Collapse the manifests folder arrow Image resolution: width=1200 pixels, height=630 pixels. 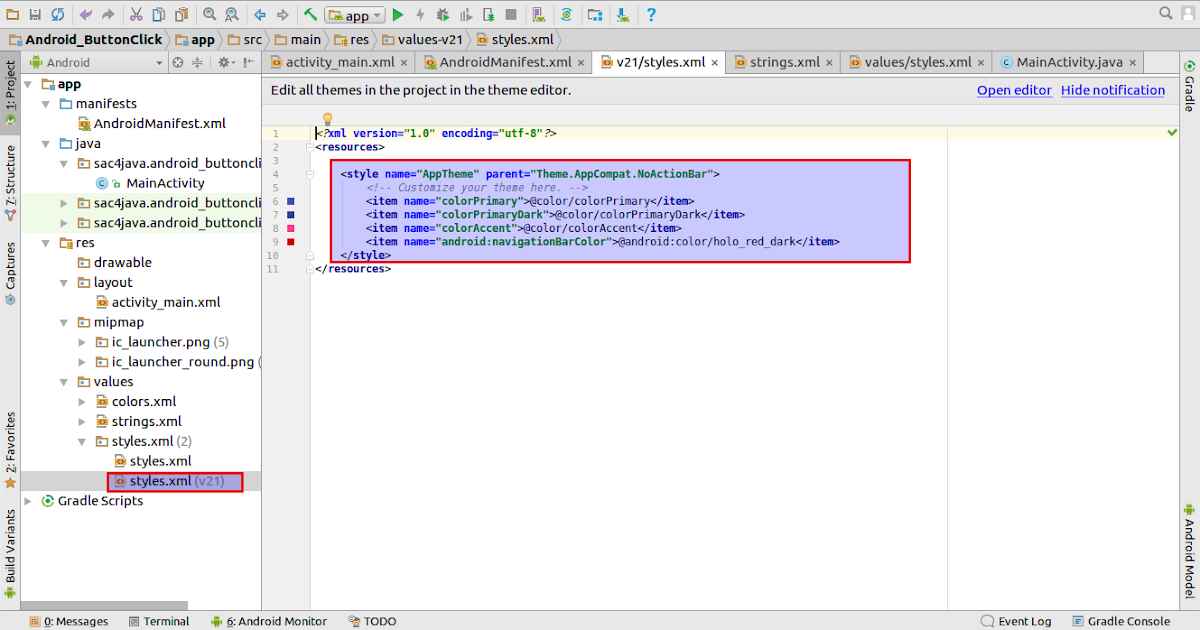coord(46,104)
